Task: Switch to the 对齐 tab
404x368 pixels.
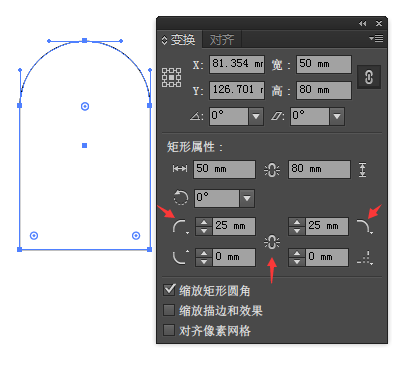Action: click(222, 40)
